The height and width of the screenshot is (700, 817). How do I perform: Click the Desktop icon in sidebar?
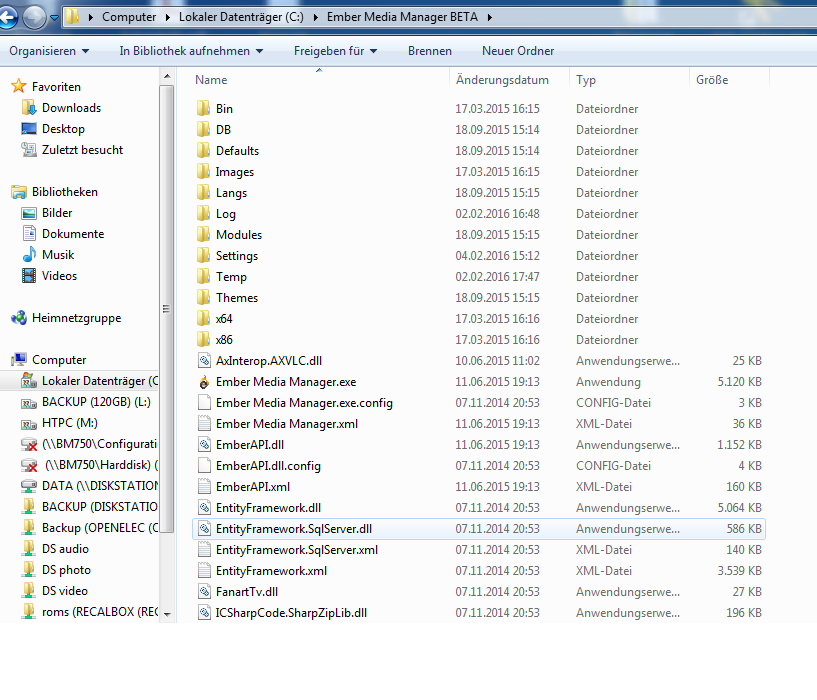(x=29, y=128)
